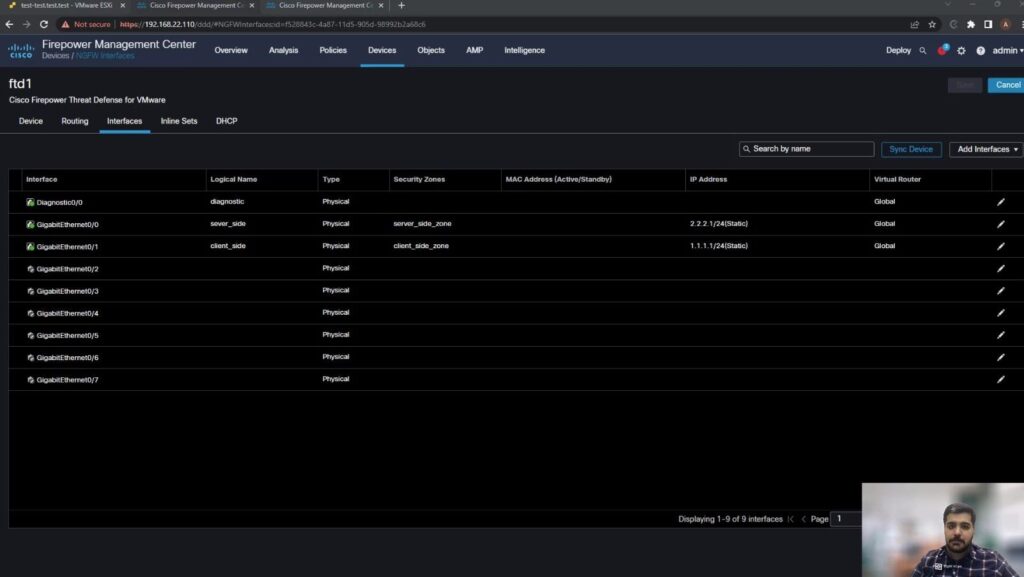Edit GigabitEthernet0/1 using its pencil icon
The image size is (1024, 577).
tap(1000, 247)
